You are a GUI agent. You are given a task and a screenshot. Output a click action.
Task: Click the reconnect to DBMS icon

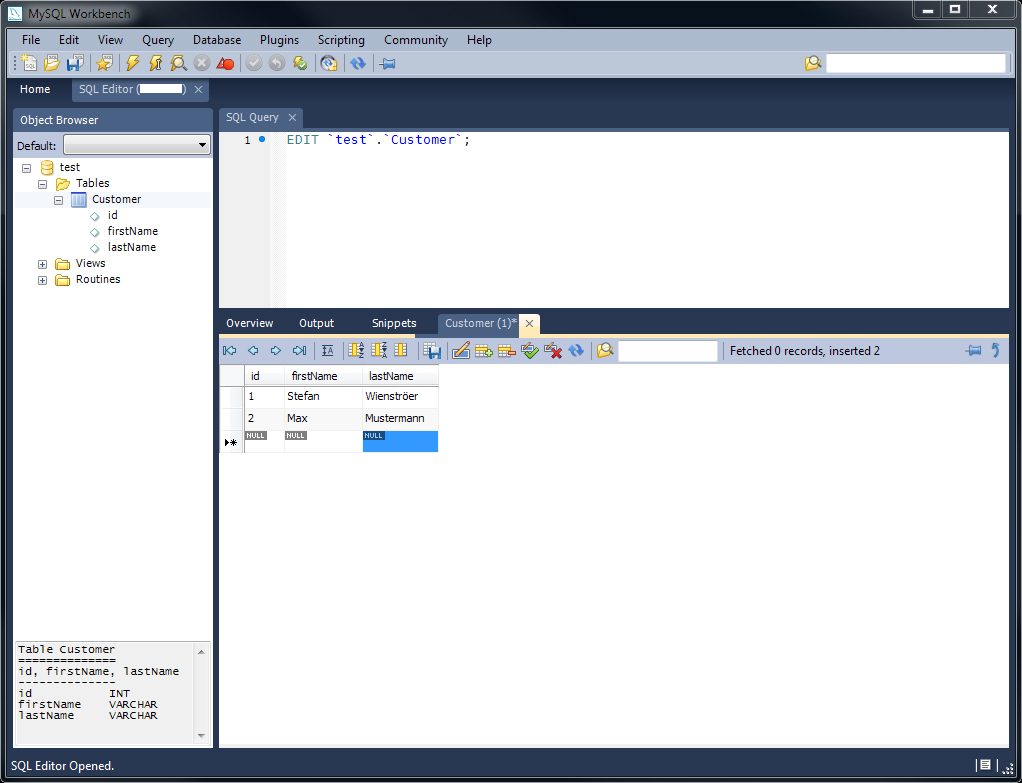pos(329,63)
